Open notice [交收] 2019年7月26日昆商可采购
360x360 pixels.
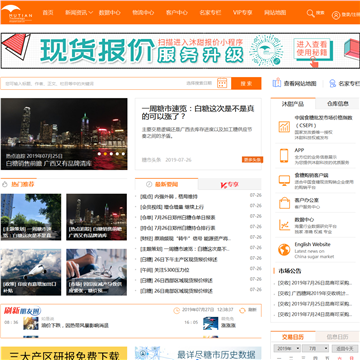[x=315, y=283]
